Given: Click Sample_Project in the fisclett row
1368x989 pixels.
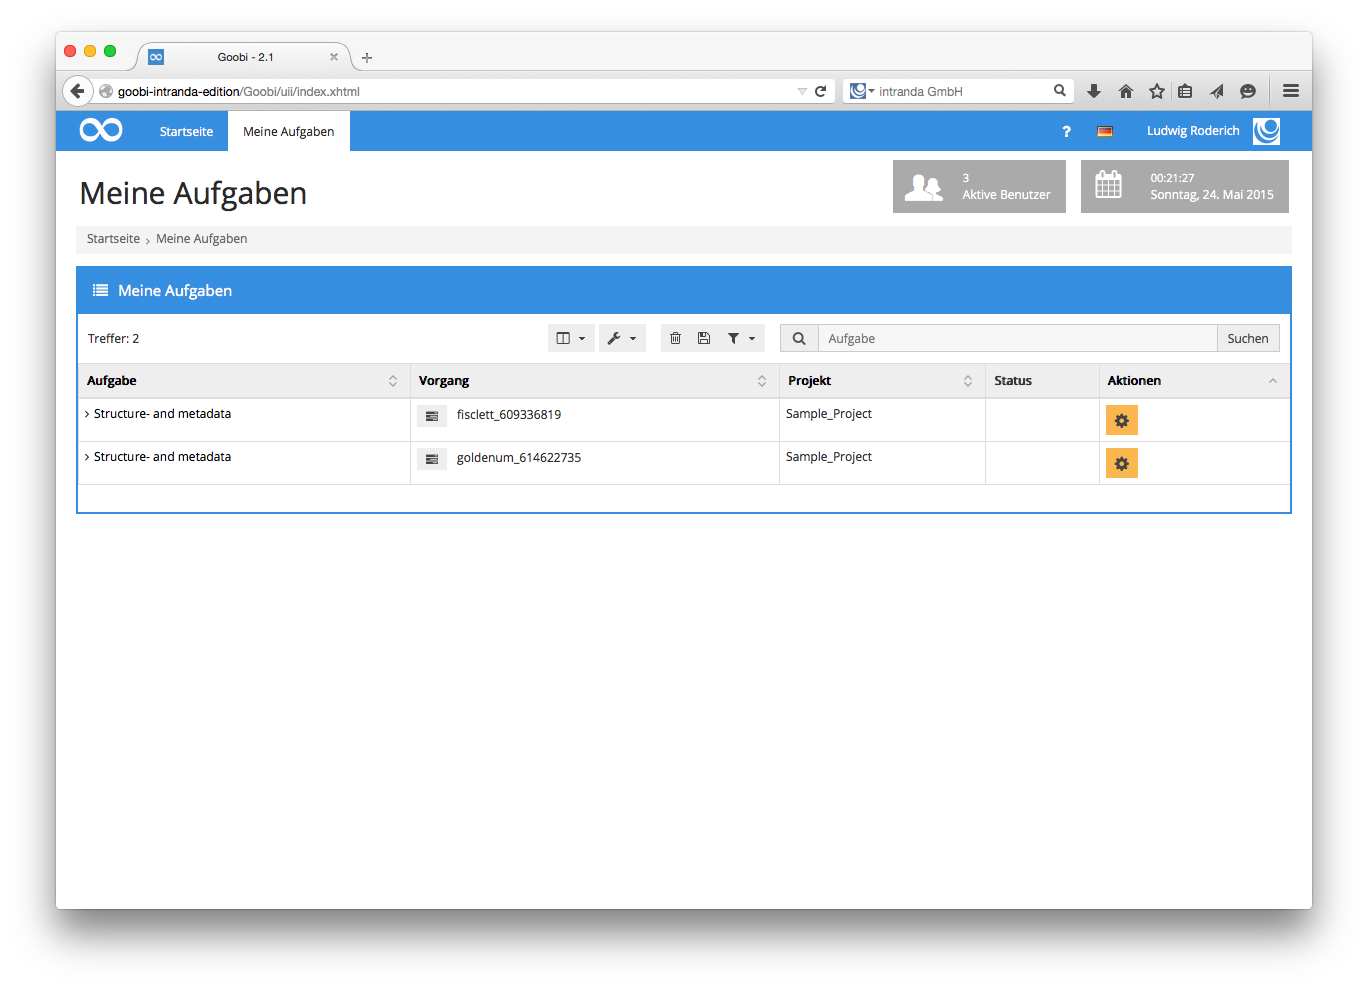Looking at the screenshot, I should click(x=829, y=414).
